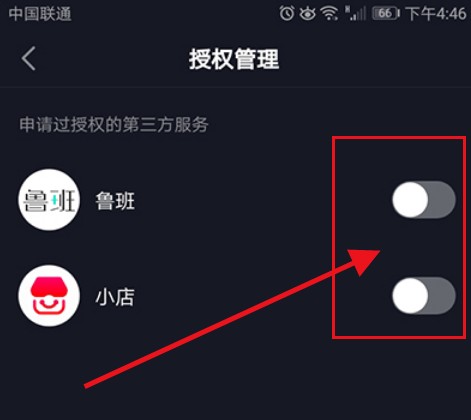Toggle authorization switch for 鲁班
471x420 pixels.
[424, 200]
